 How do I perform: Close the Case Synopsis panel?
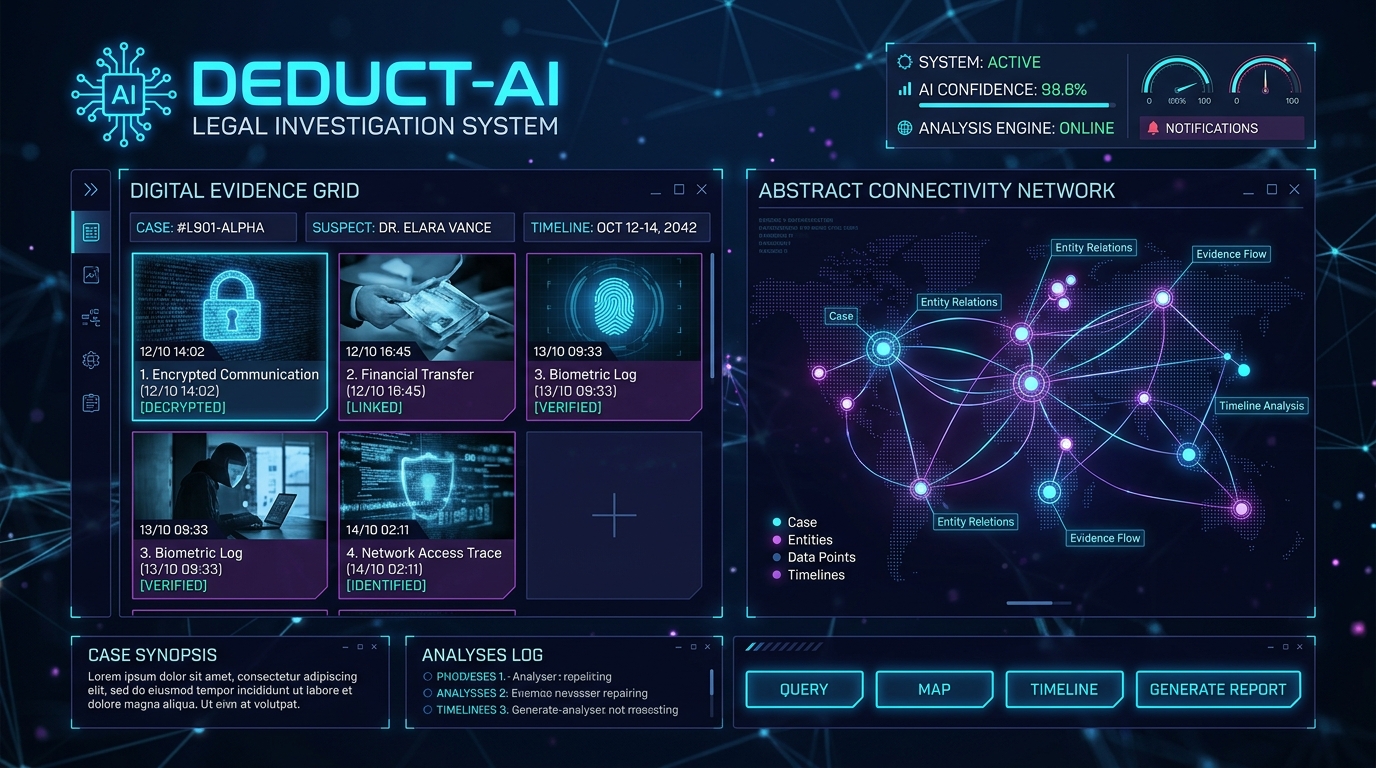tap(374, 647)
